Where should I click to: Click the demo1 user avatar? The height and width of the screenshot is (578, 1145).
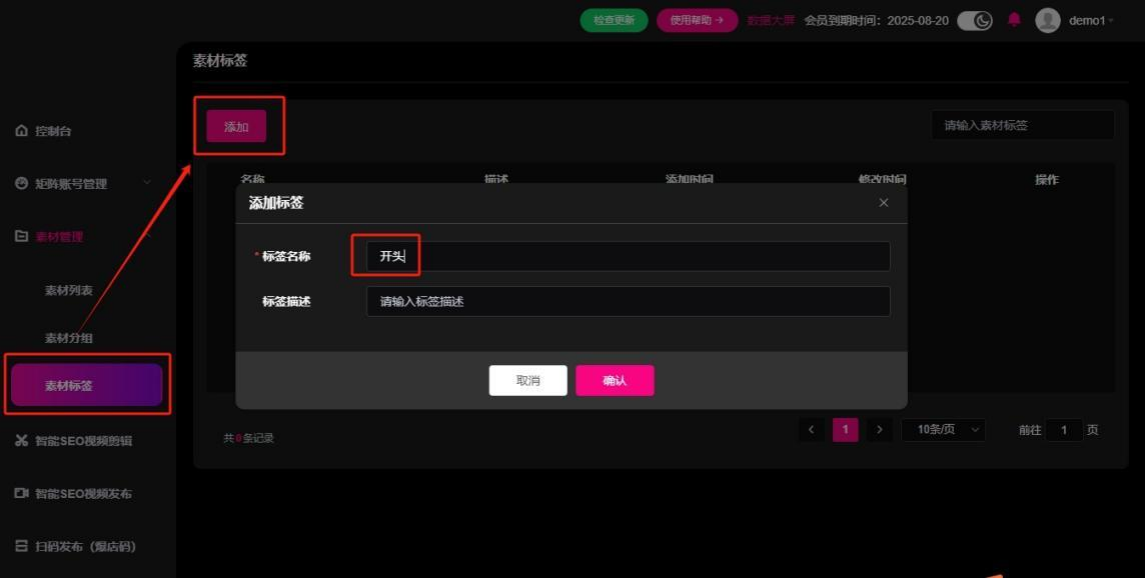coord(1047,20)
